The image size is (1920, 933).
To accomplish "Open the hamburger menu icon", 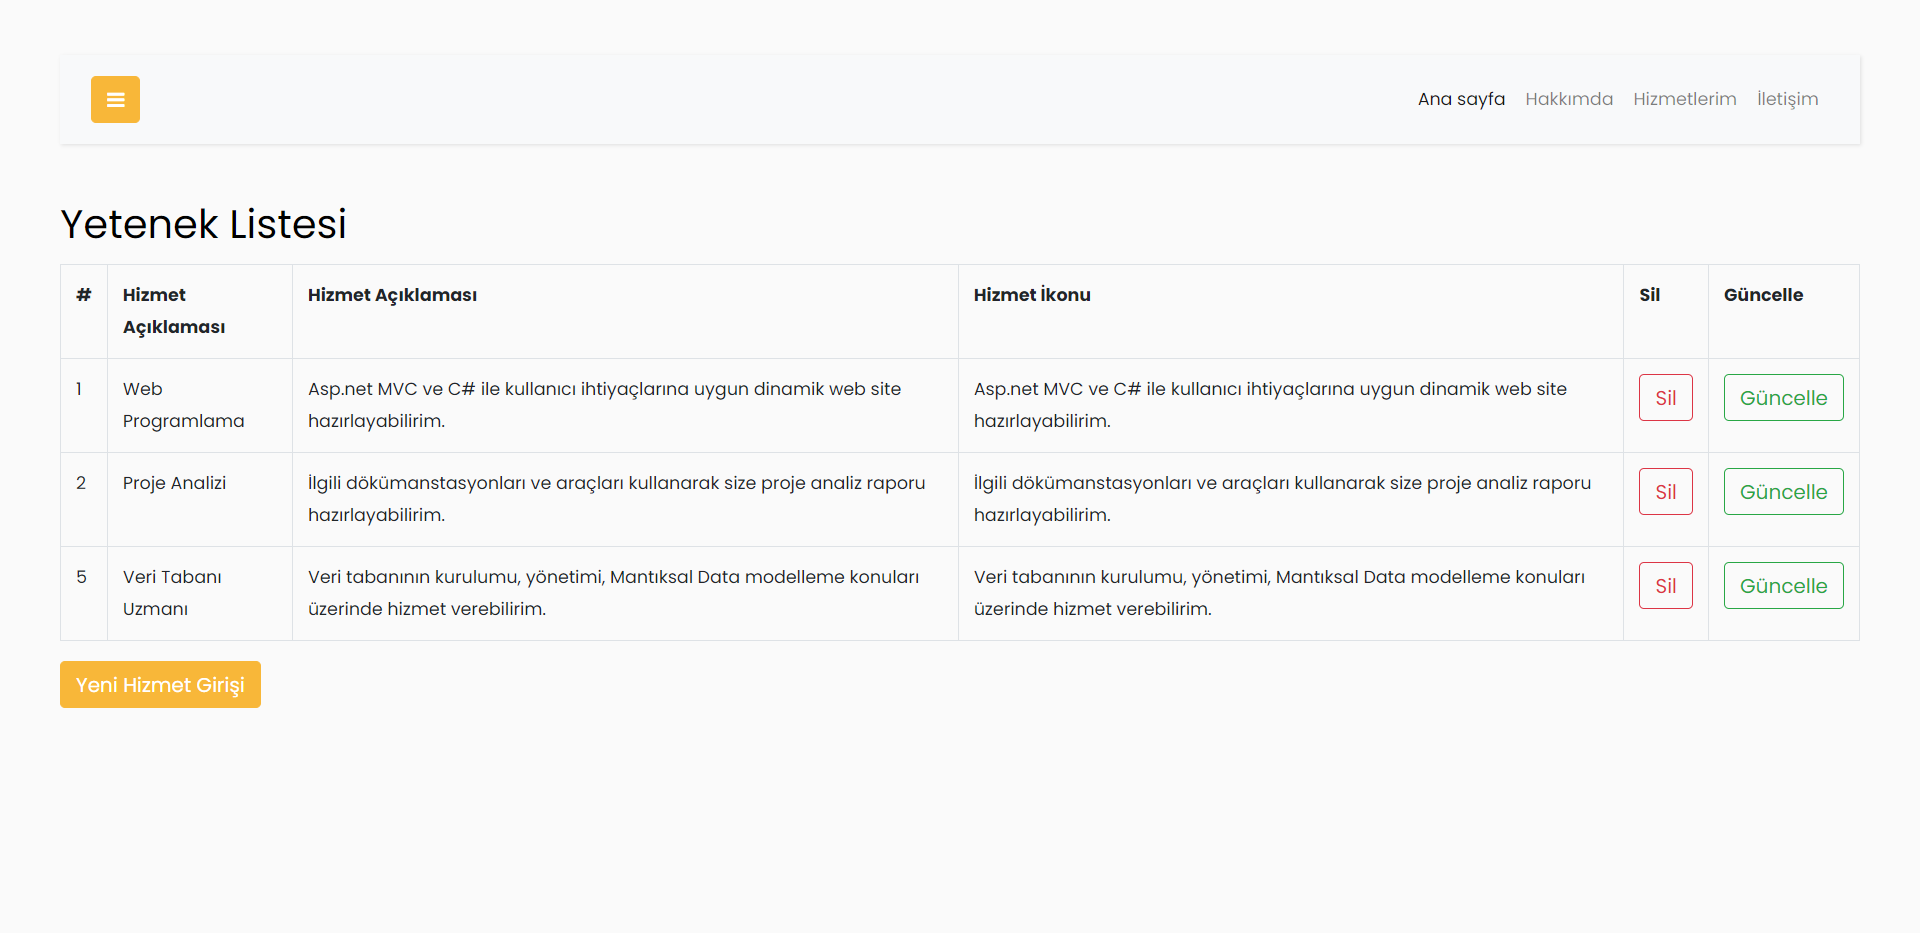I will (115, 99).
